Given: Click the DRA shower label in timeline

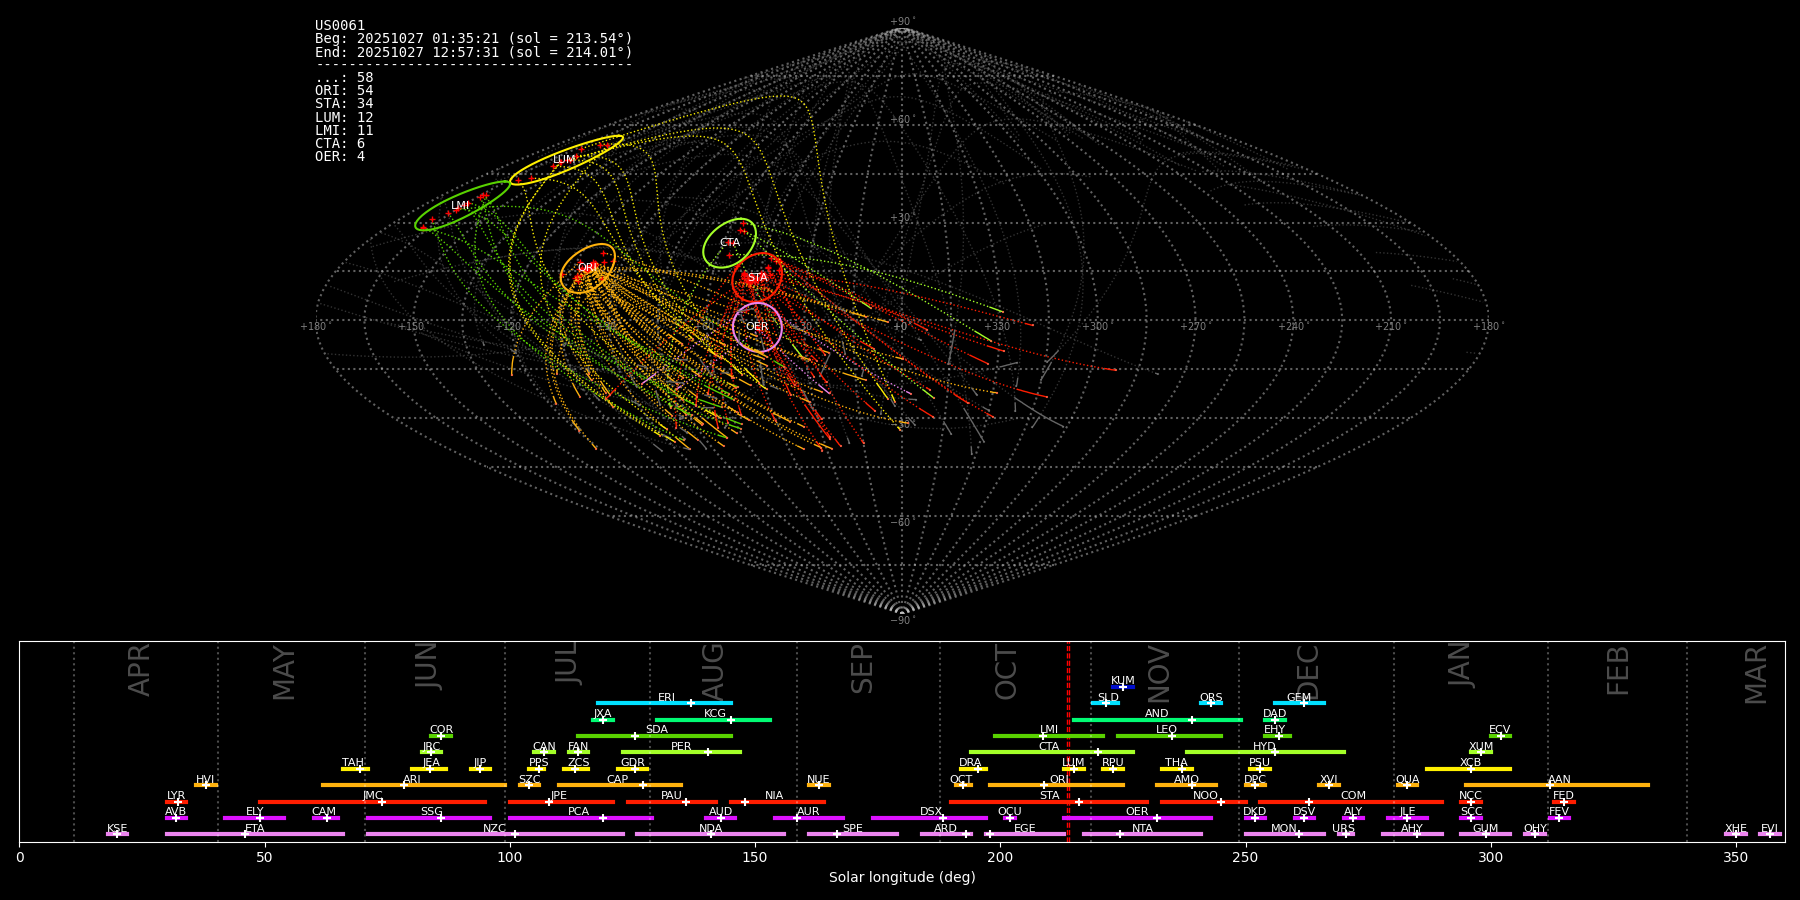Looking at the screenshot, I should (x=970, y=763).
